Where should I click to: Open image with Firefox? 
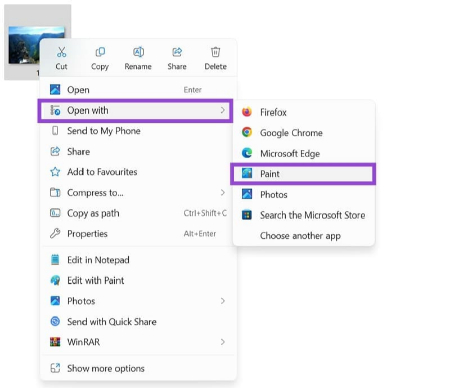coord(304,112)
